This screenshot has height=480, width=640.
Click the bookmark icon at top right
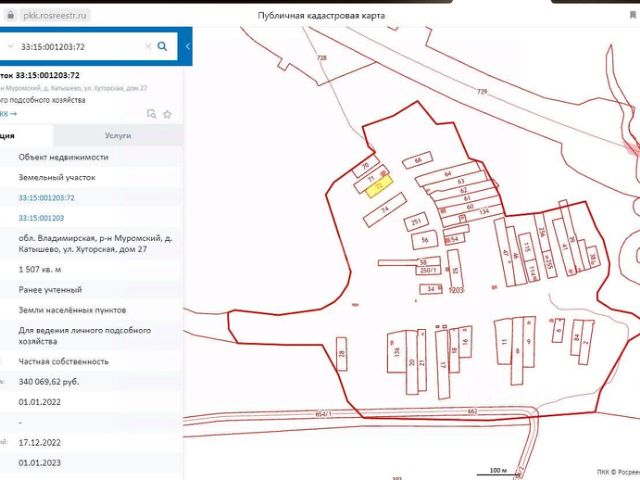pos(633,15)
